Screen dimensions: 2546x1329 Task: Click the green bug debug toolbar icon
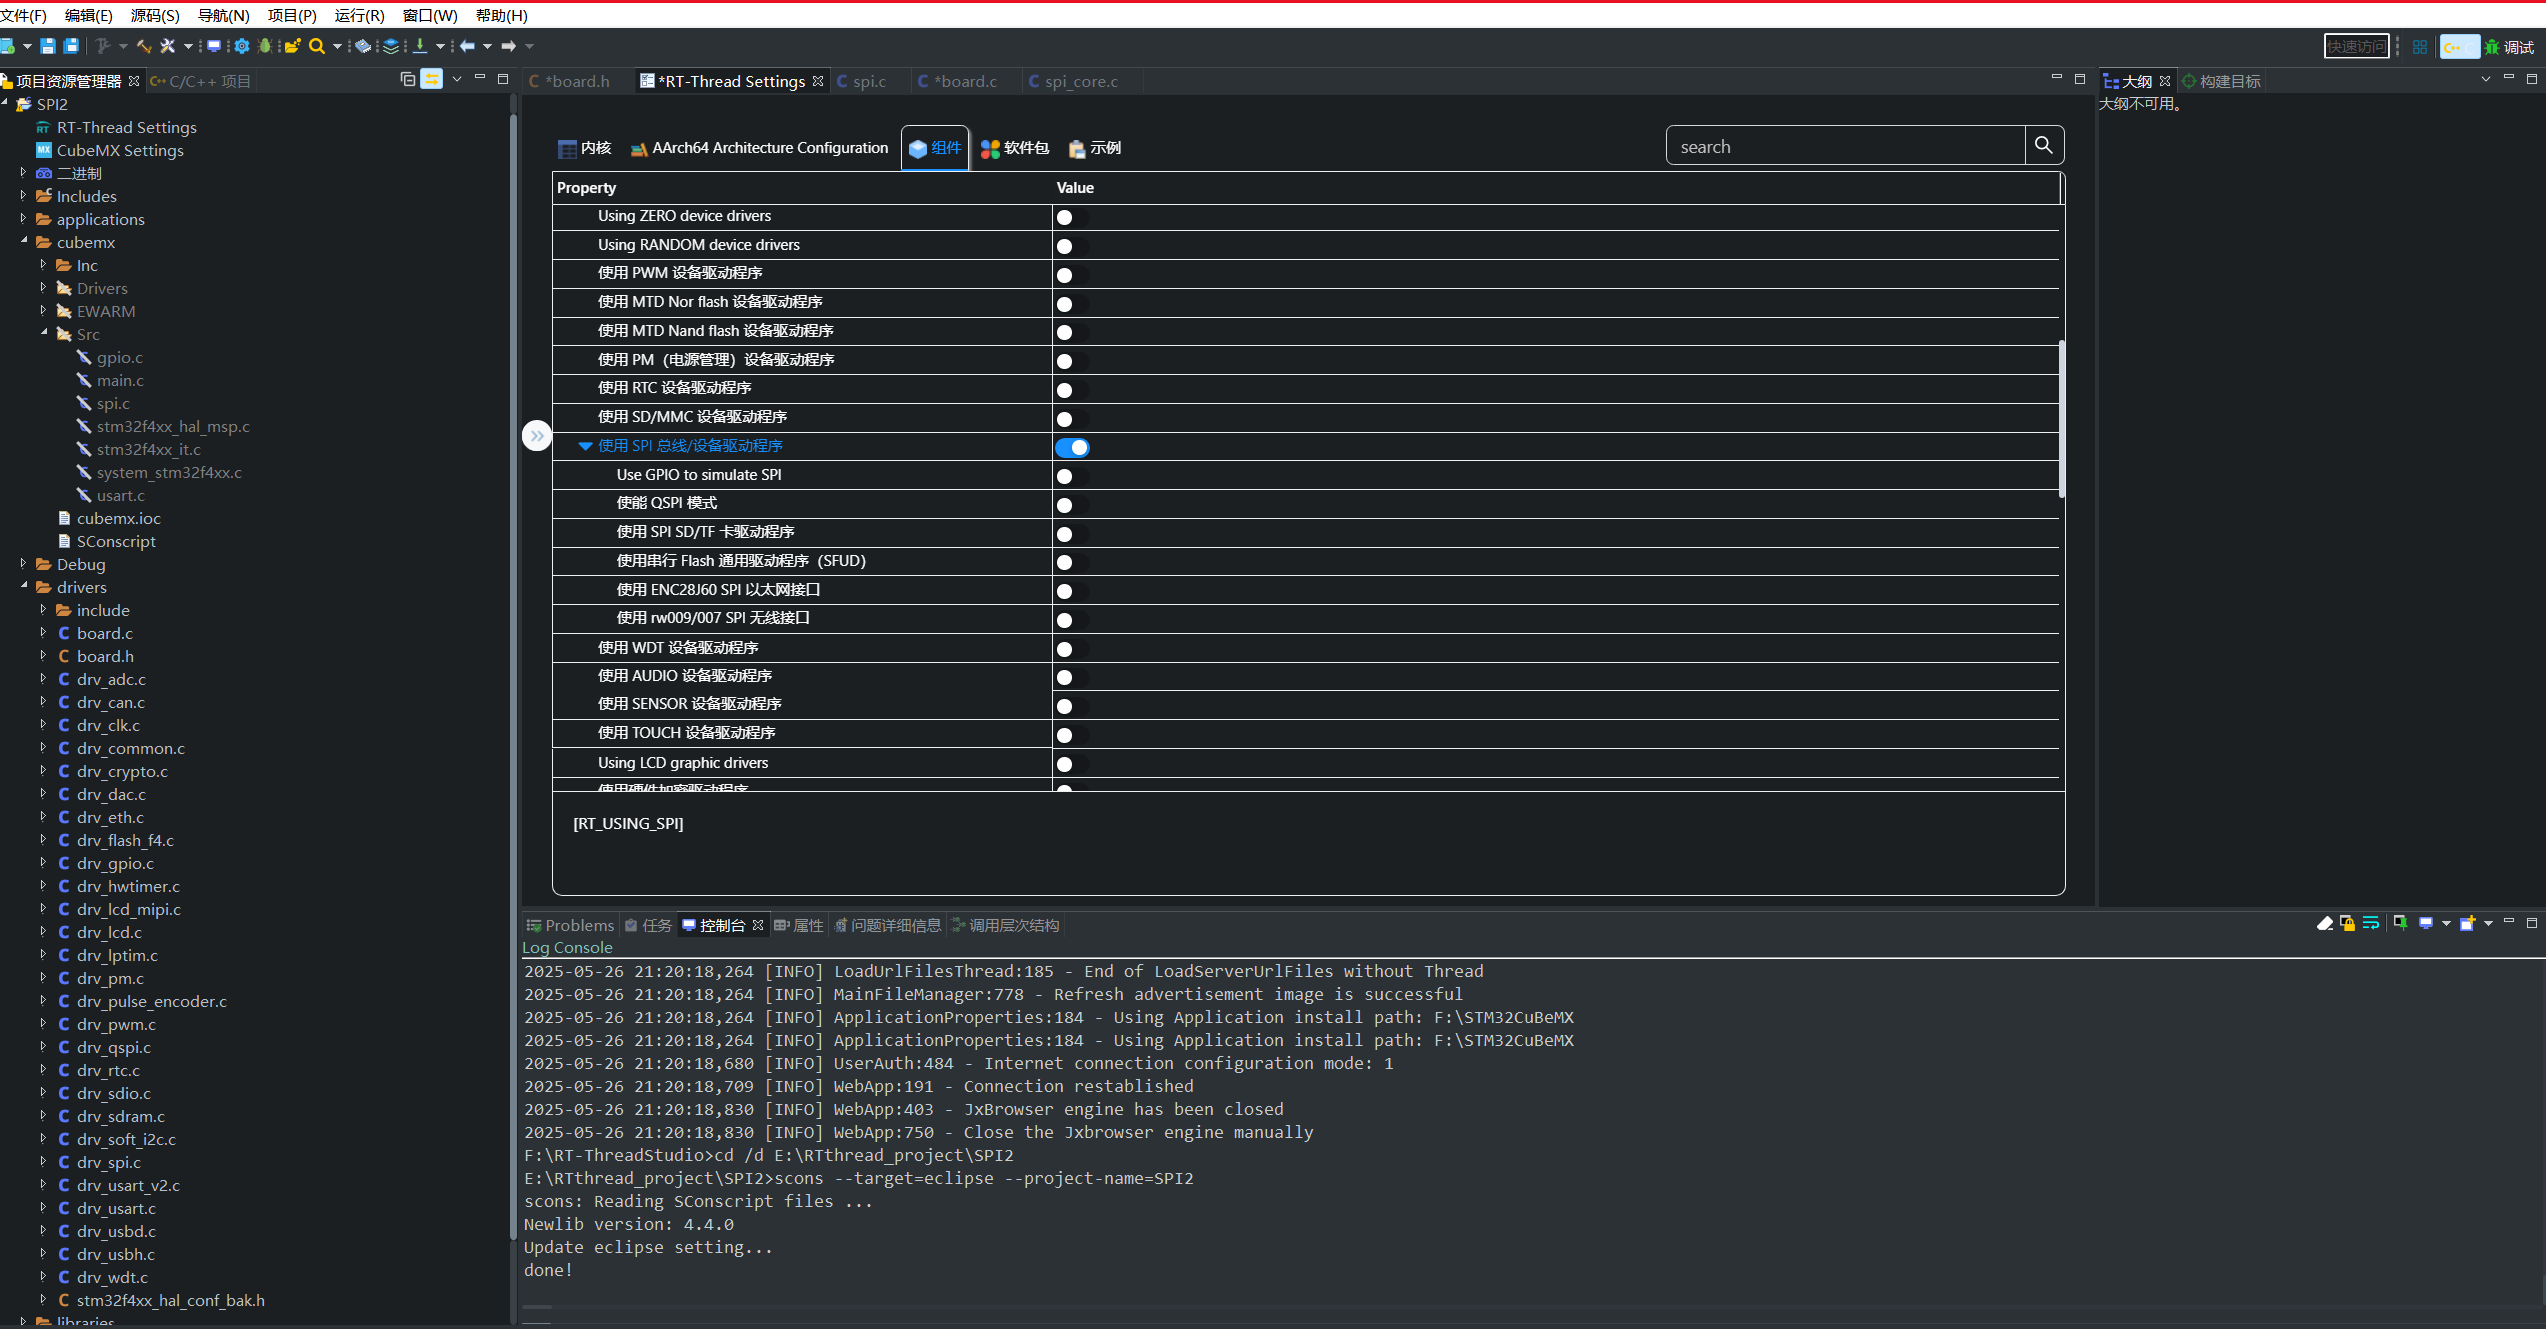pos(264,46)
